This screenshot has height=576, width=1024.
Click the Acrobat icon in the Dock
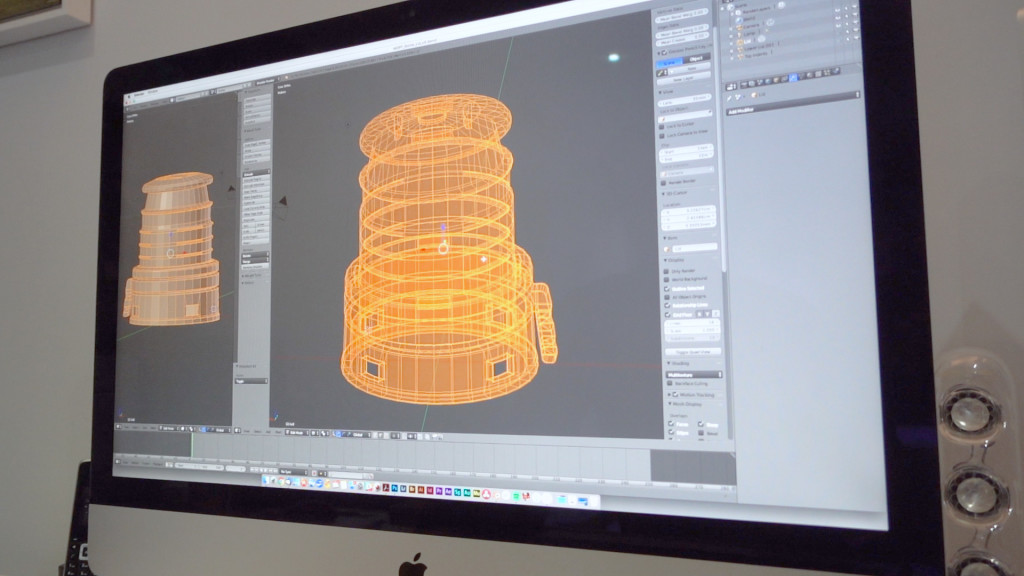click(384, 488)
